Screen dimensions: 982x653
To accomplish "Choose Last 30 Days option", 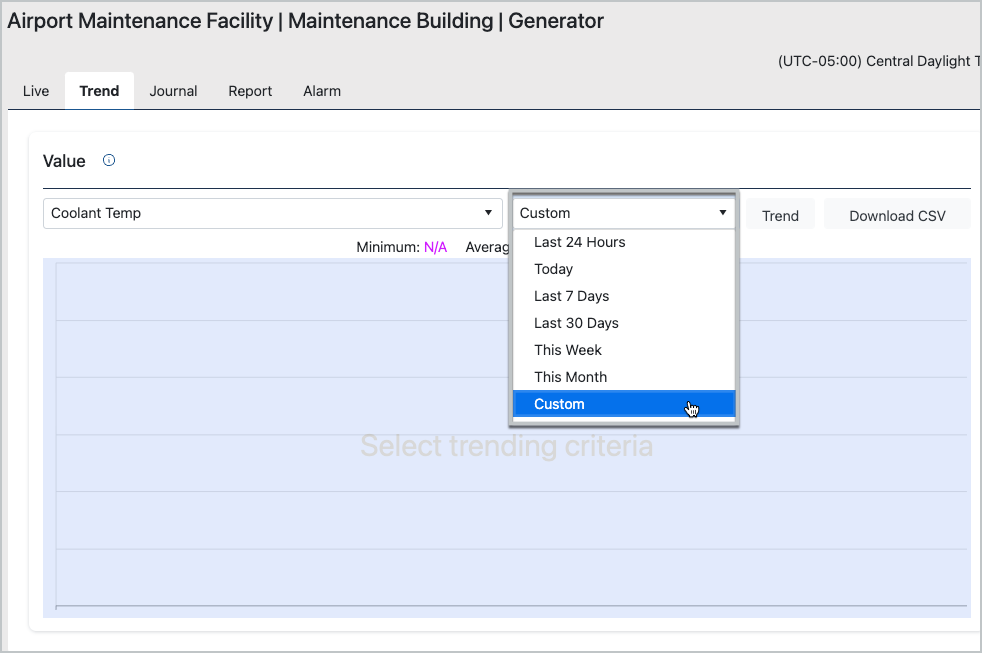I will (x=576, y=323).
